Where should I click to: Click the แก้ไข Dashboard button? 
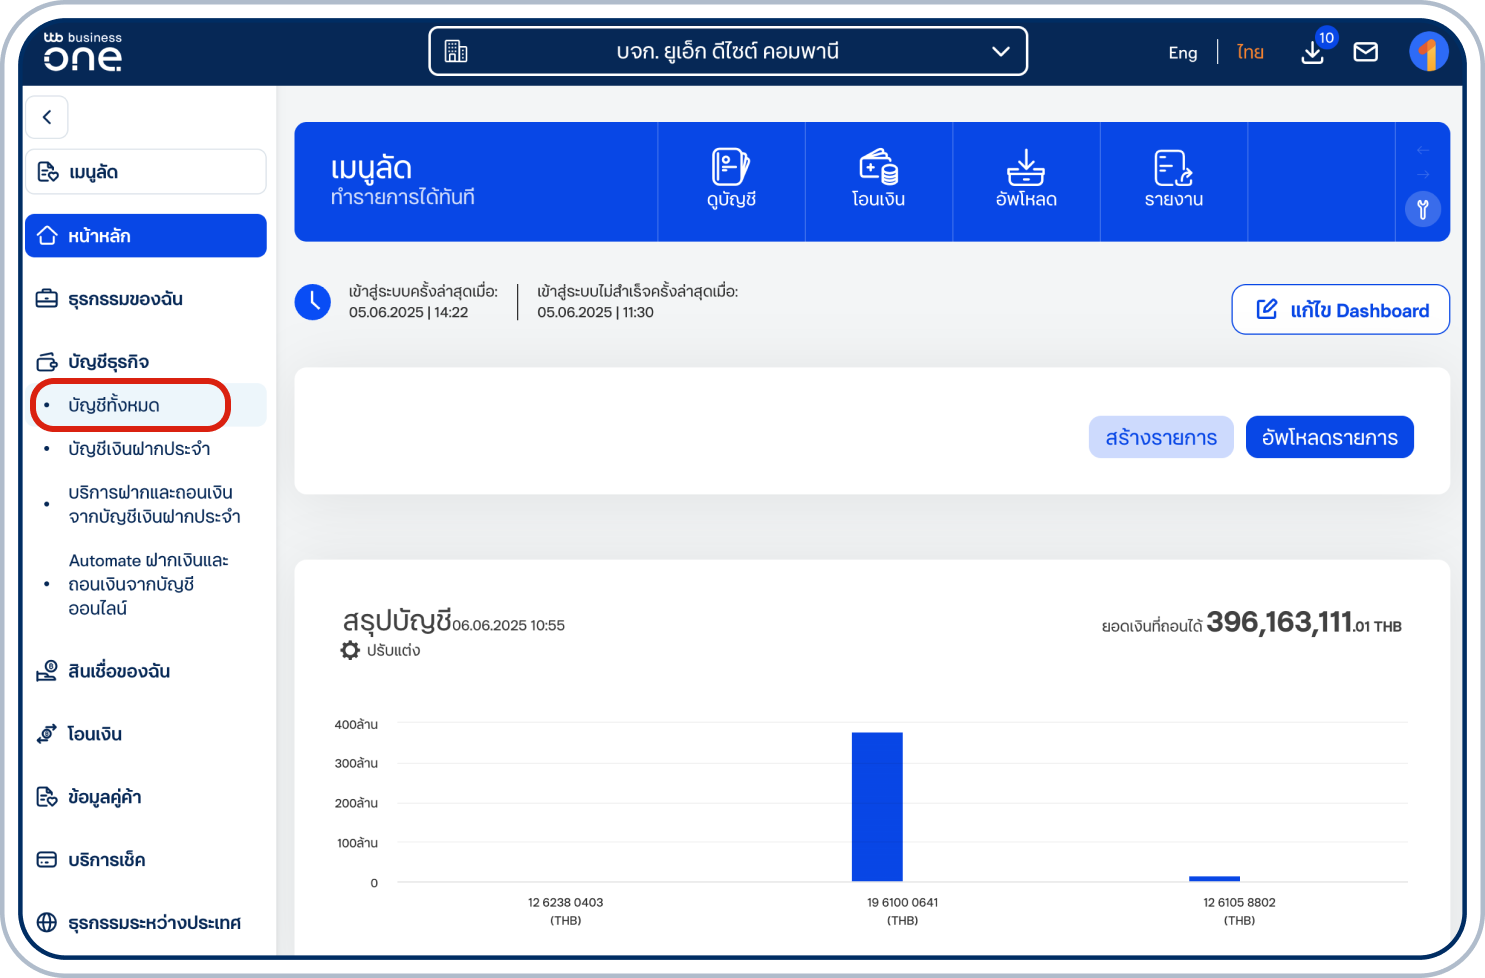coord(1340,310)
